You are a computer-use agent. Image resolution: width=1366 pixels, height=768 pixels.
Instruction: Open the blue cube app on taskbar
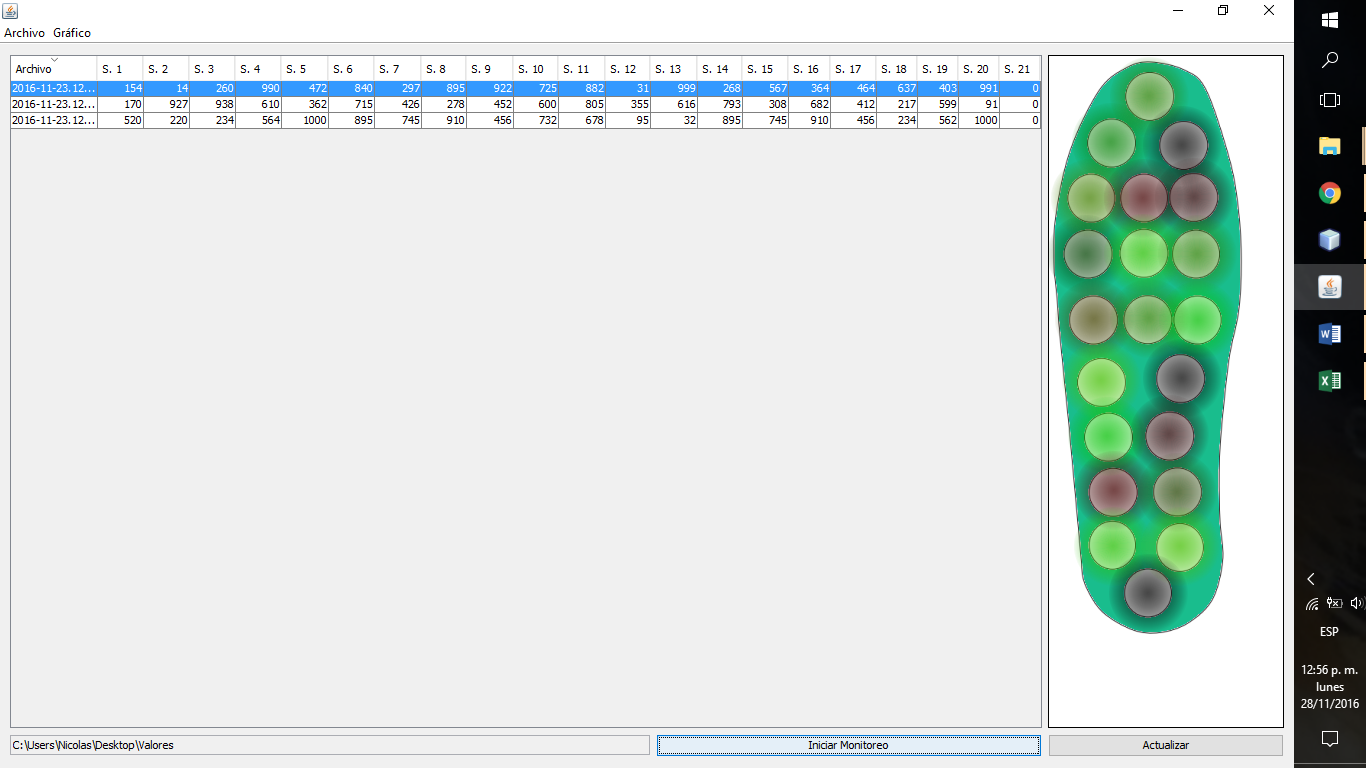coord(1330,240)
